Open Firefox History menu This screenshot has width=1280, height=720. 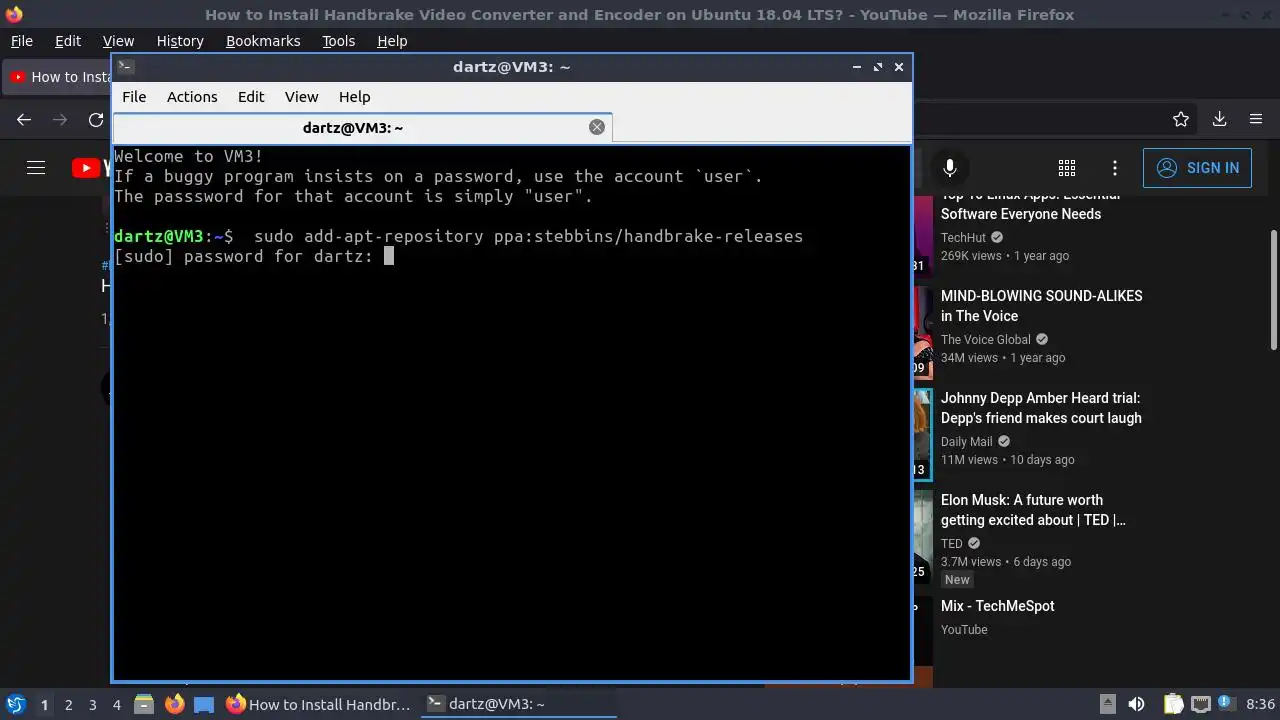(x=180, y=41)
